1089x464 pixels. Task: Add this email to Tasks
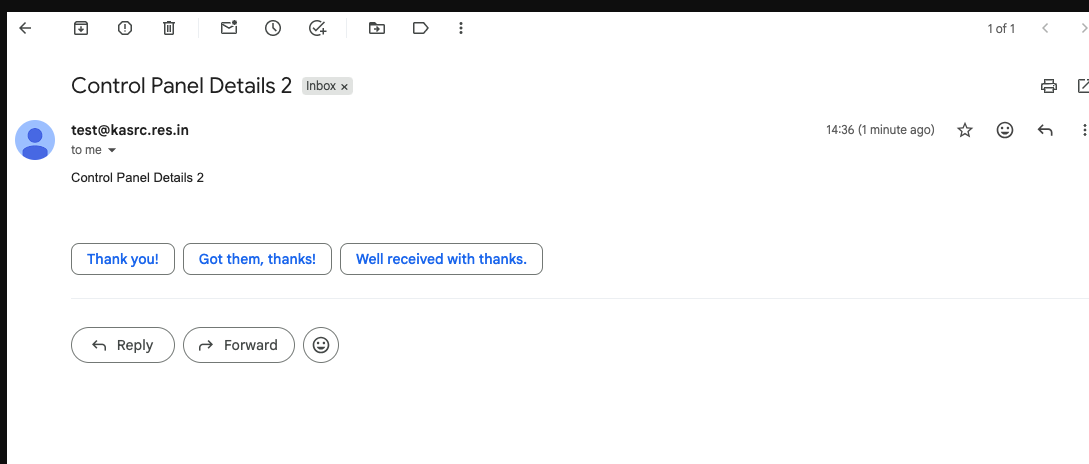pos(317,28)
